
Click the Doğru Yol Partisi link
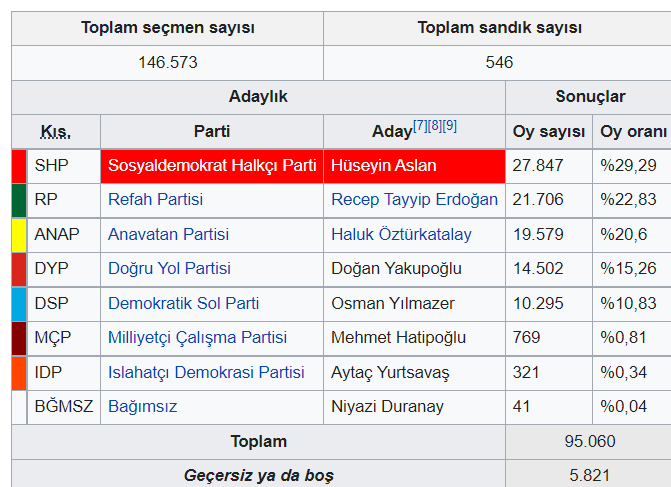coord(169,268)
